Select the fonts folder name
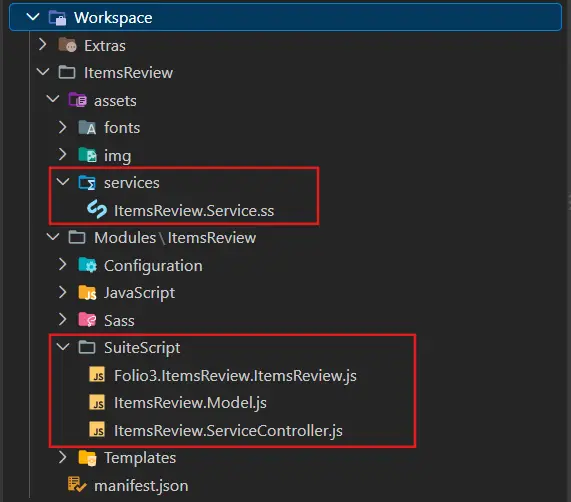 pos(122,128)
